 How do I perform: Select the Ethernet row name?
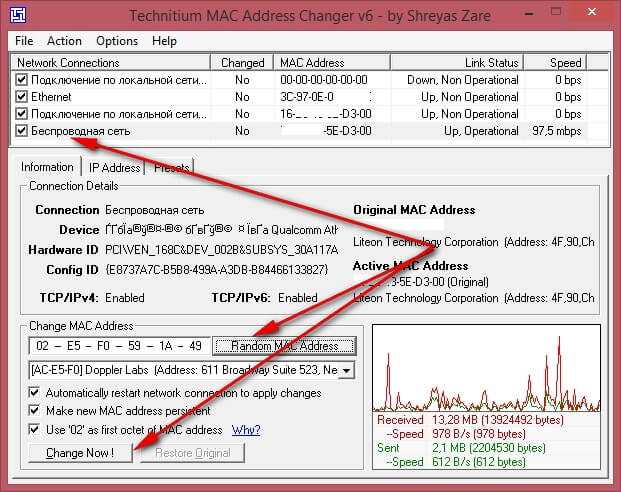coord(51,97)
